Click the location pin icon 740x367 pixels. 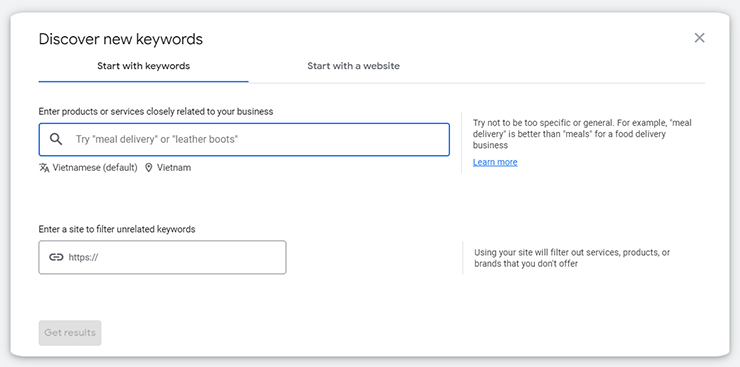pyautogui.click(x=148, y=168)
